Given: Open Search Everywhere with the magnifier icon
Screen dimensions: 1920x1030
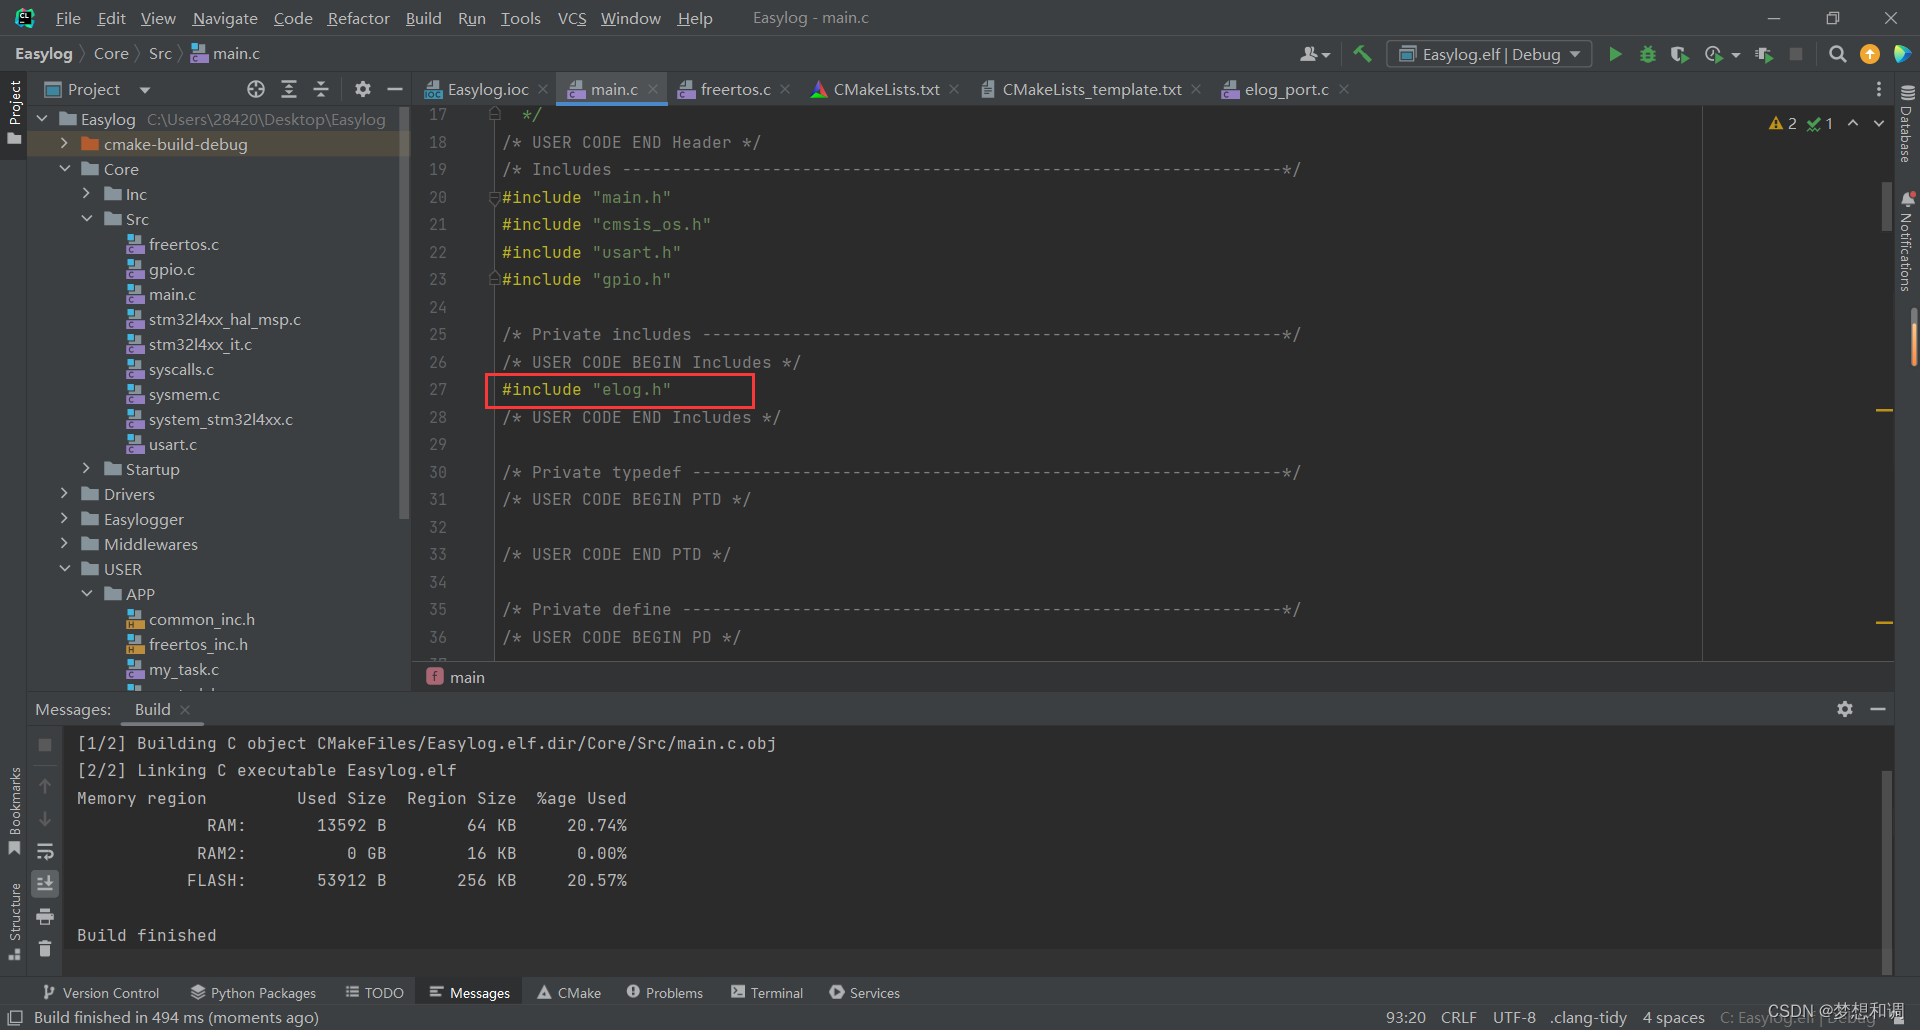Looking at the screenshot, I should coord(1837,54).
